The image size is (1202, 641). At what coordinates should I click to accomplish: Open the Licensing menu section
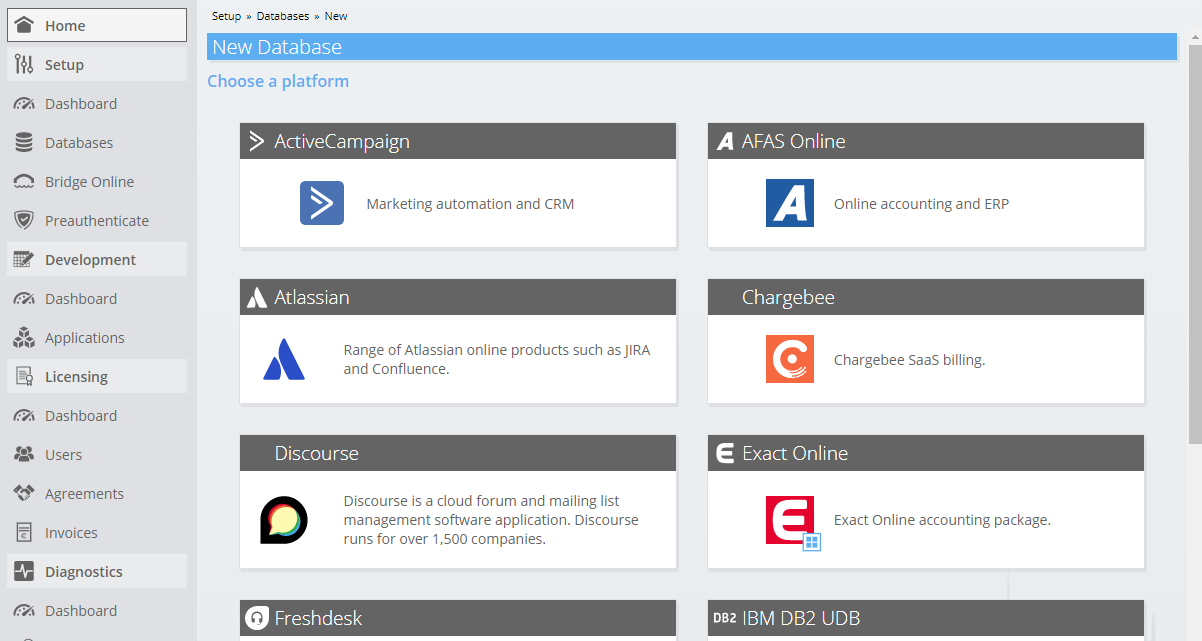click(97, 376)
